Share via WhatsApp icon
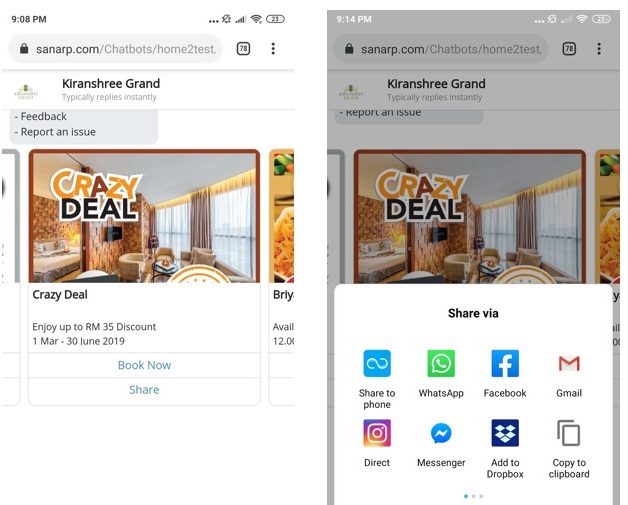 (441, 363)
